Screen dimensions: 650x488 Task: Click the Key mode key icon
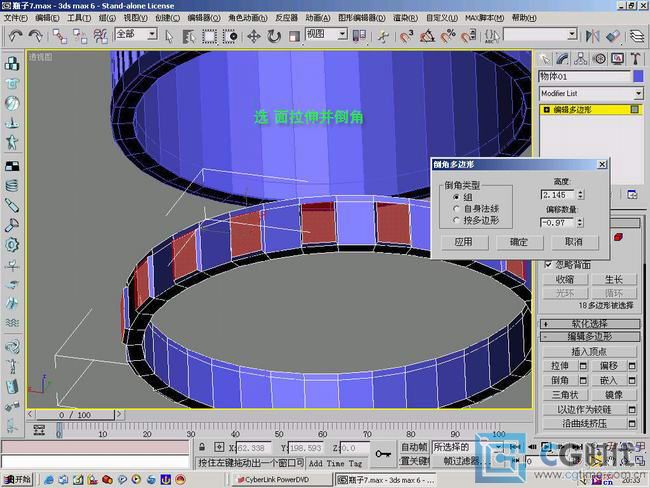point(383,454)
